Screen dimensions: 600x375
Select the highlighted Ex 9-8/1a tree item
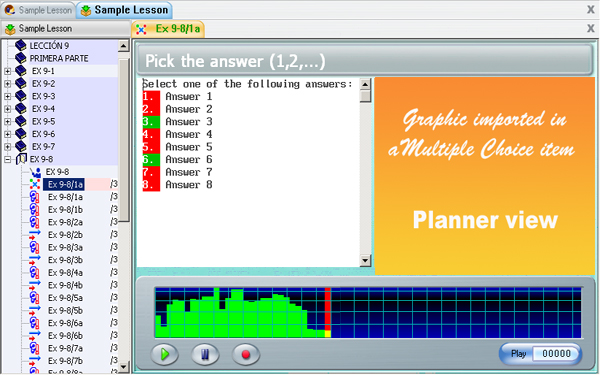[65, 184]
